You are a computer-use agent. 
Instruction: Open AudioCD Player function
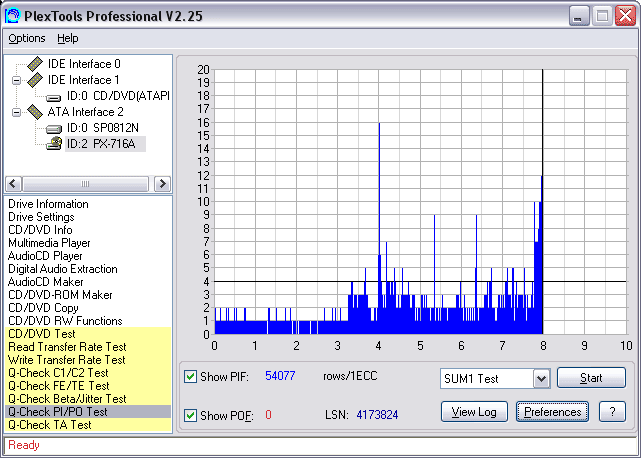click(x=45, y=256)
